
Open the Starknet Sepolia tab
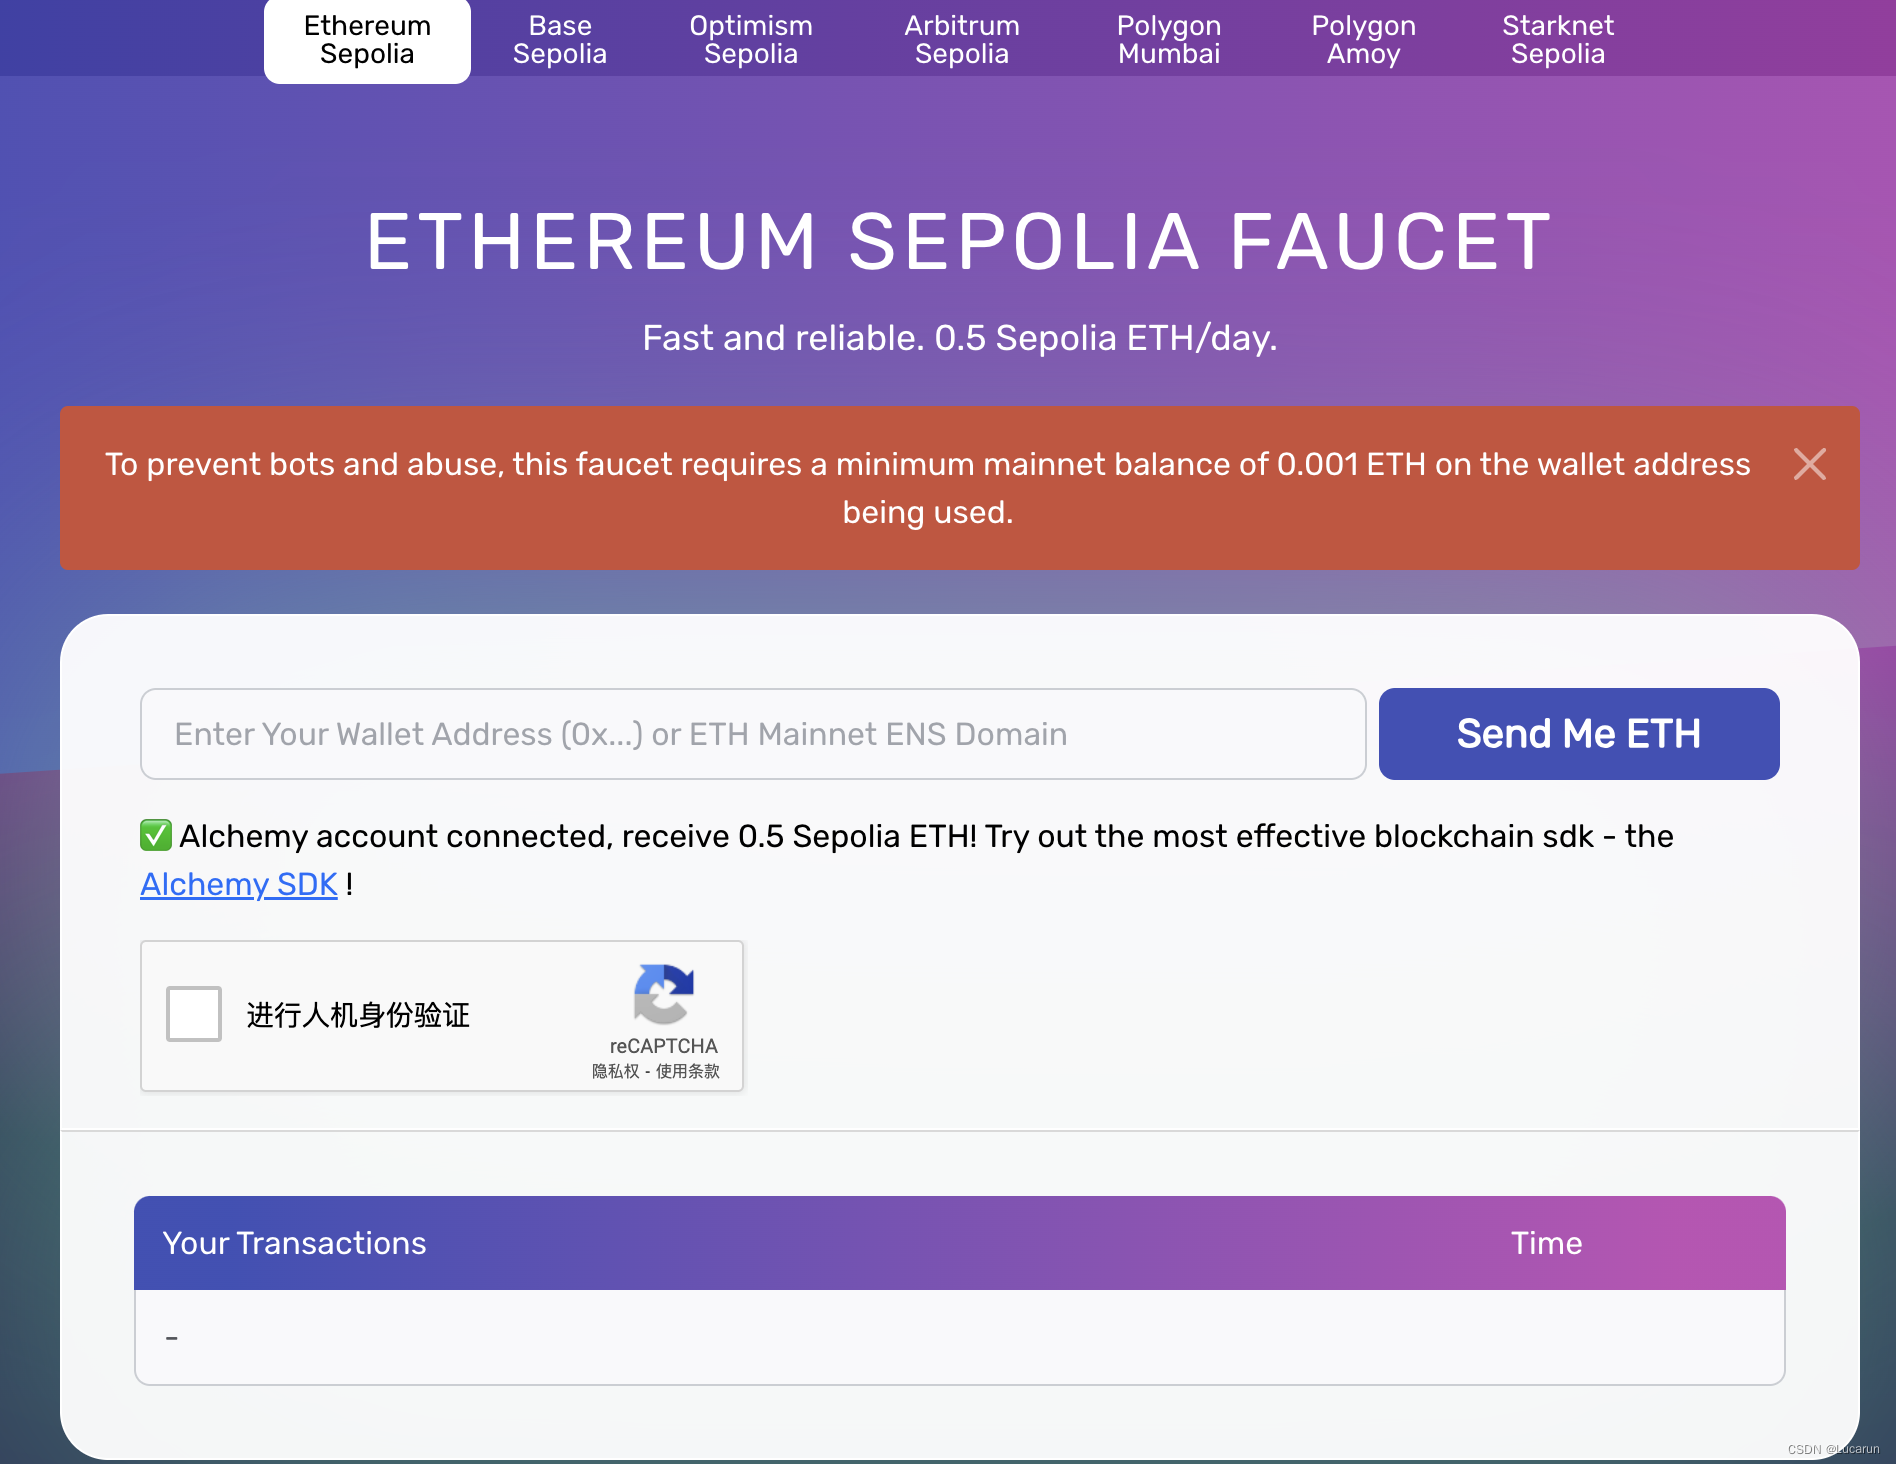pyautogui.click(x=1558, y=40)
